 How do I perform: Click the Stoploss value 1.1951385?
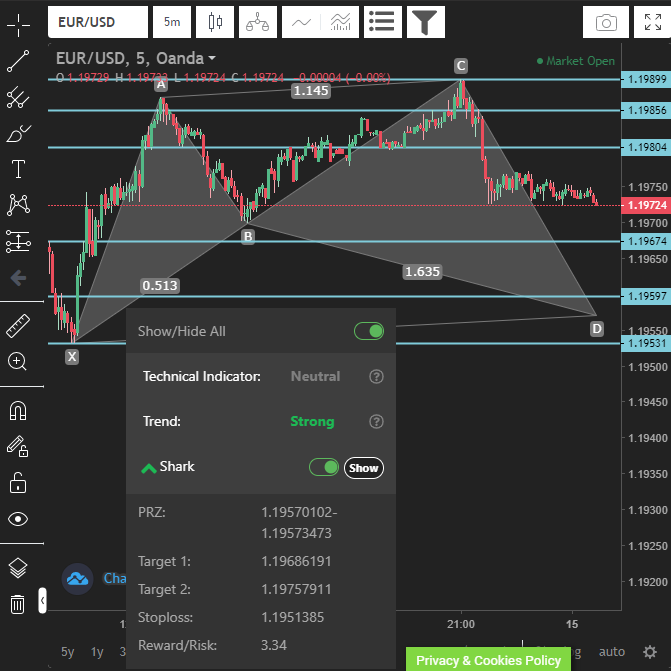[293, 617]
